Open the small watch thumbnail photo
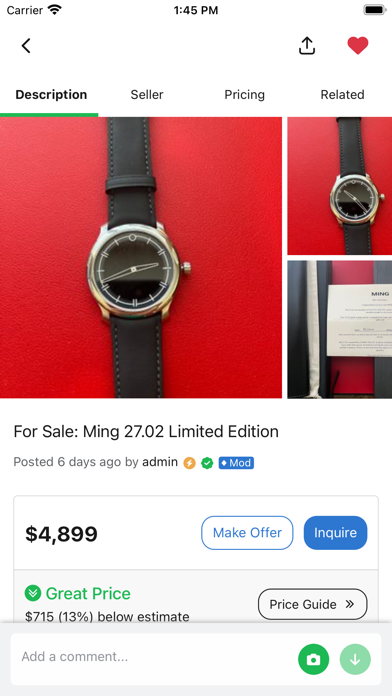 pos(340,186)
